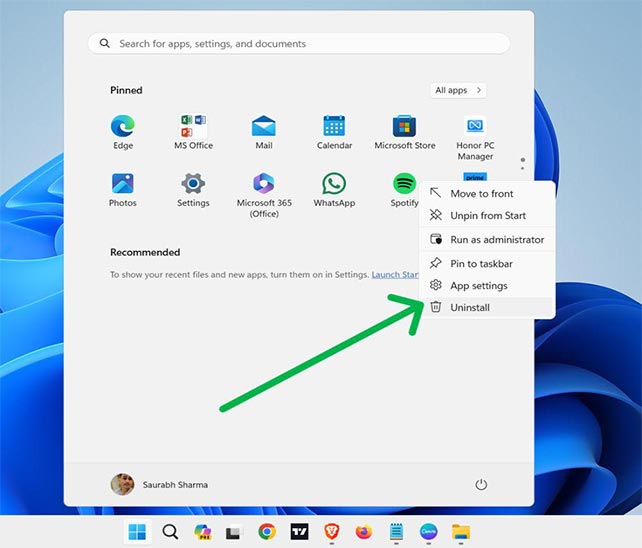
Task: Launch MS Office from pinned apps
Action: coord(193,132)
